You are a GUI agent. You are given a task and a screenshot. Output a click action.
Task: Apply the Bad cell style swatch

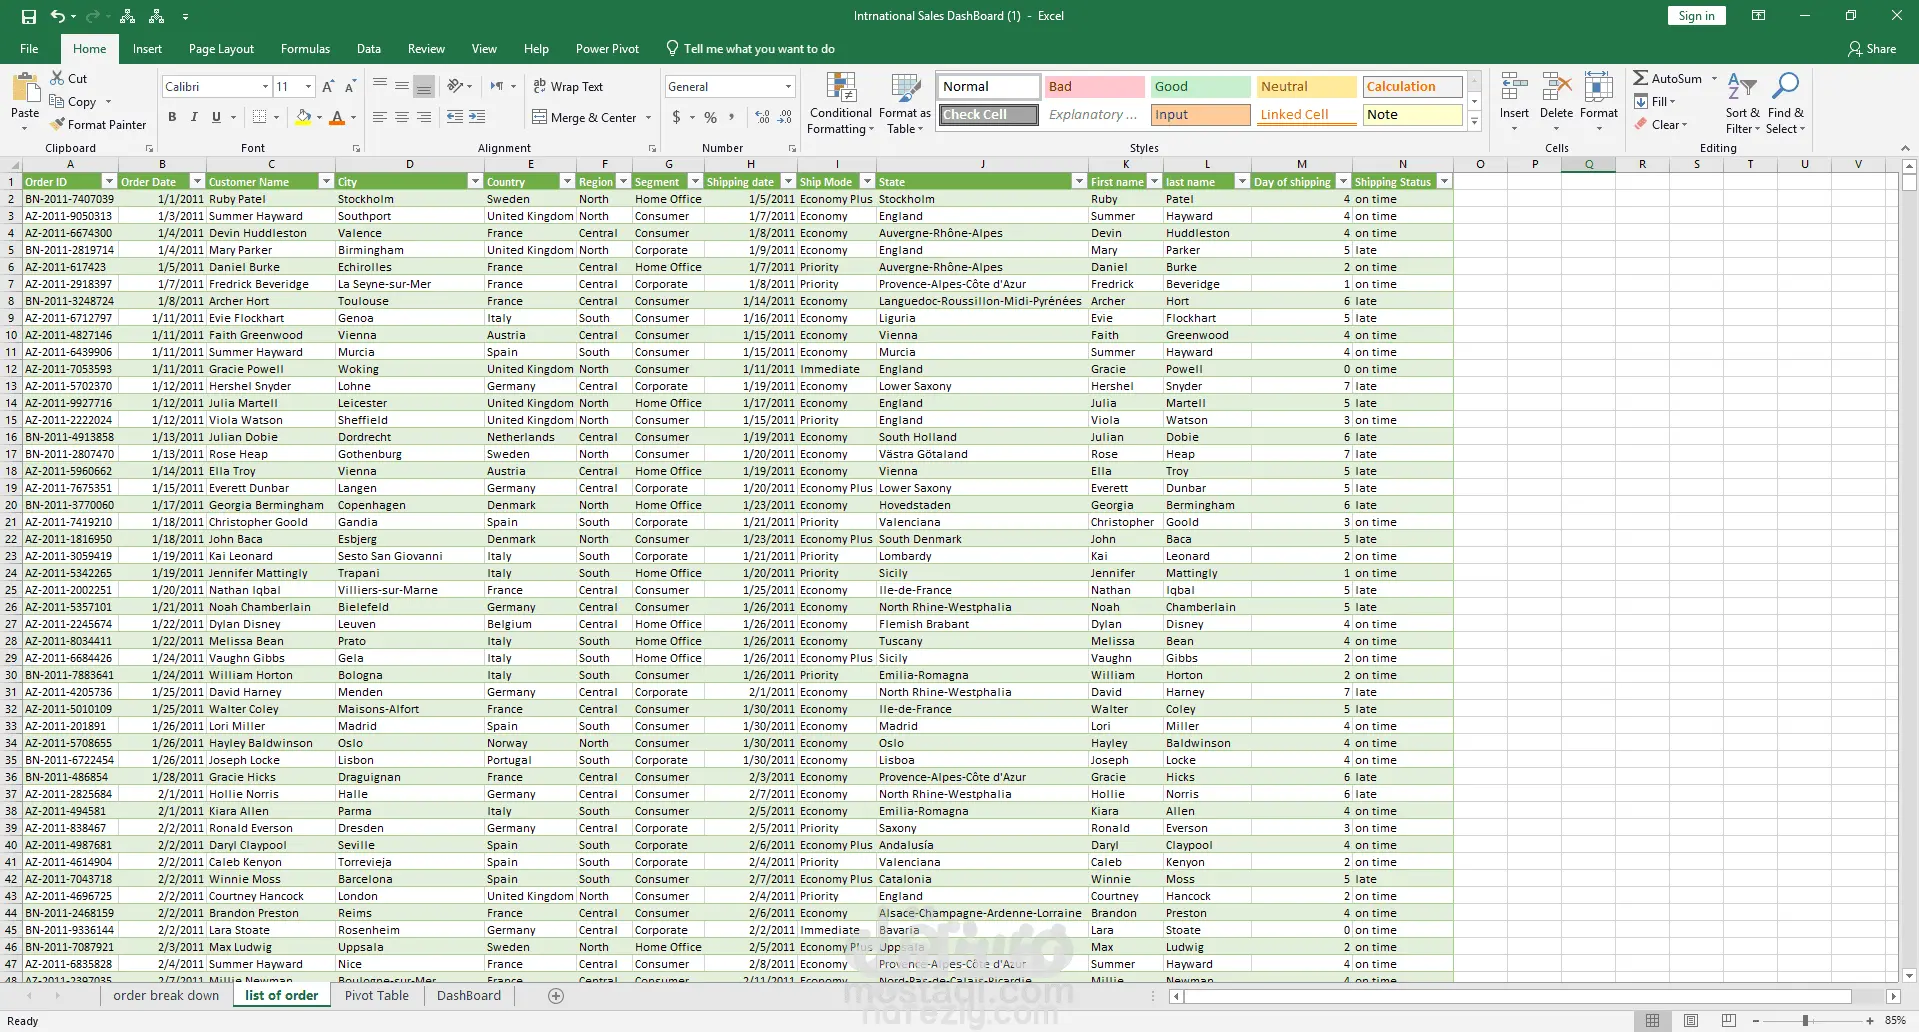(x=1094, y=87)
